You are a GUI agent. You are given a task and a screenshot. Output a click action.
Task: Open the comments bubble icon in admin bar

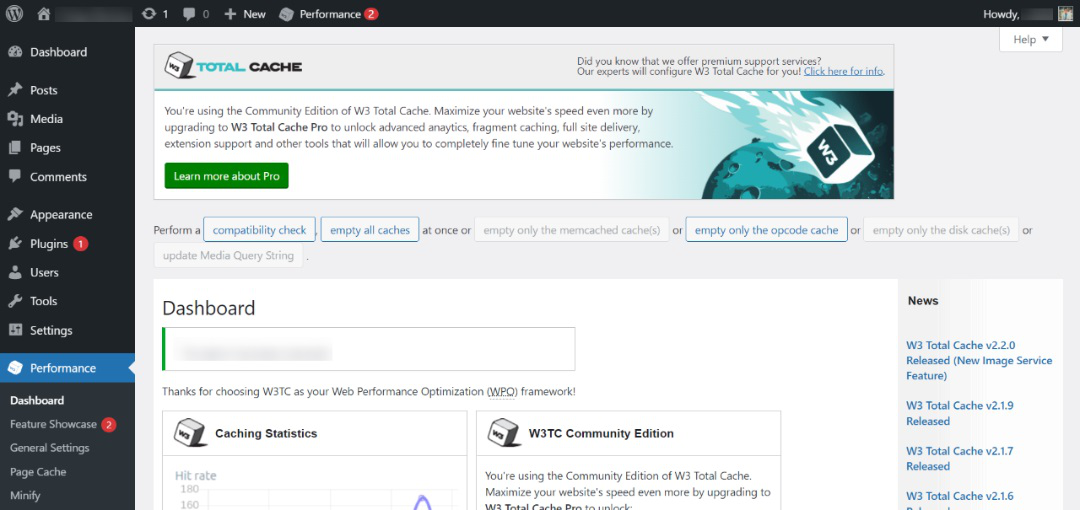(x=189, y=14)
